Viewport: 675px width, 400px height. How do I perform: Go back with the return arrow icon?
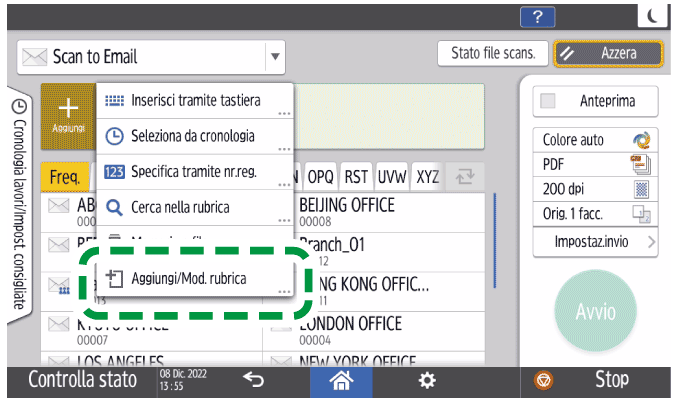[x=253, y=380]
